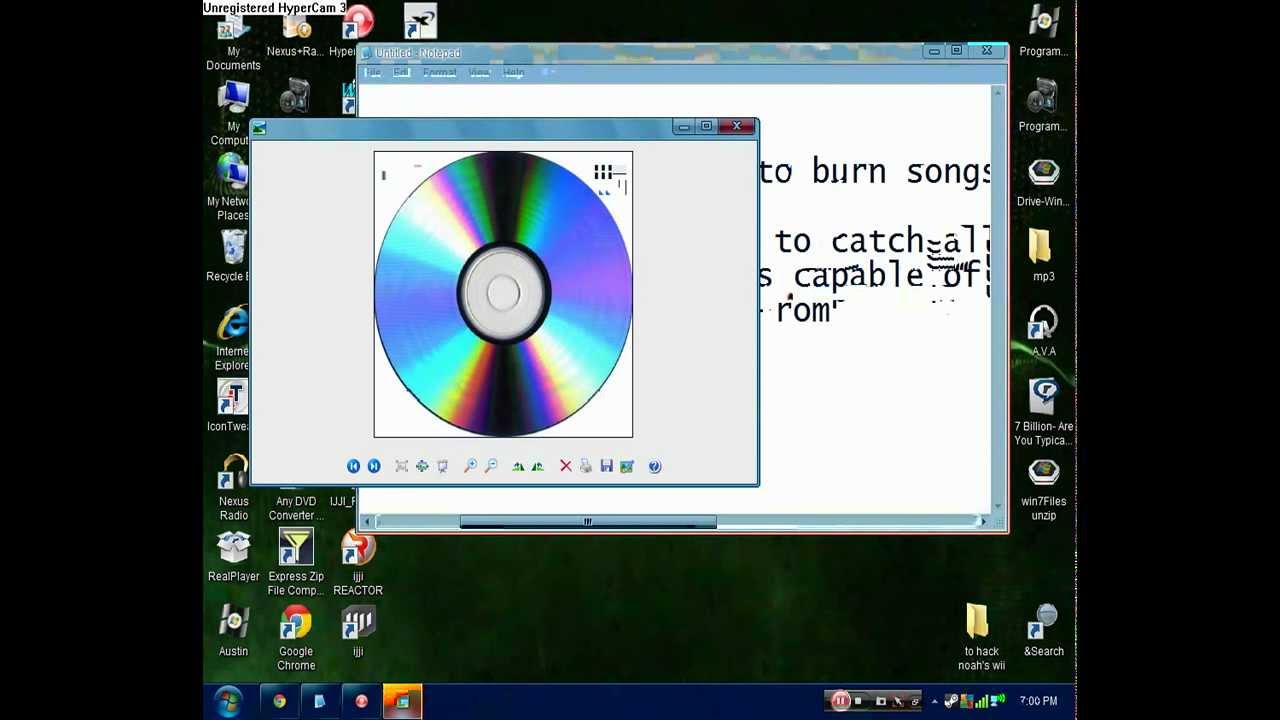This screenshot has height=720, width=1280.
Task: Print the picture from the viewer toolbar
Action: 586,466
